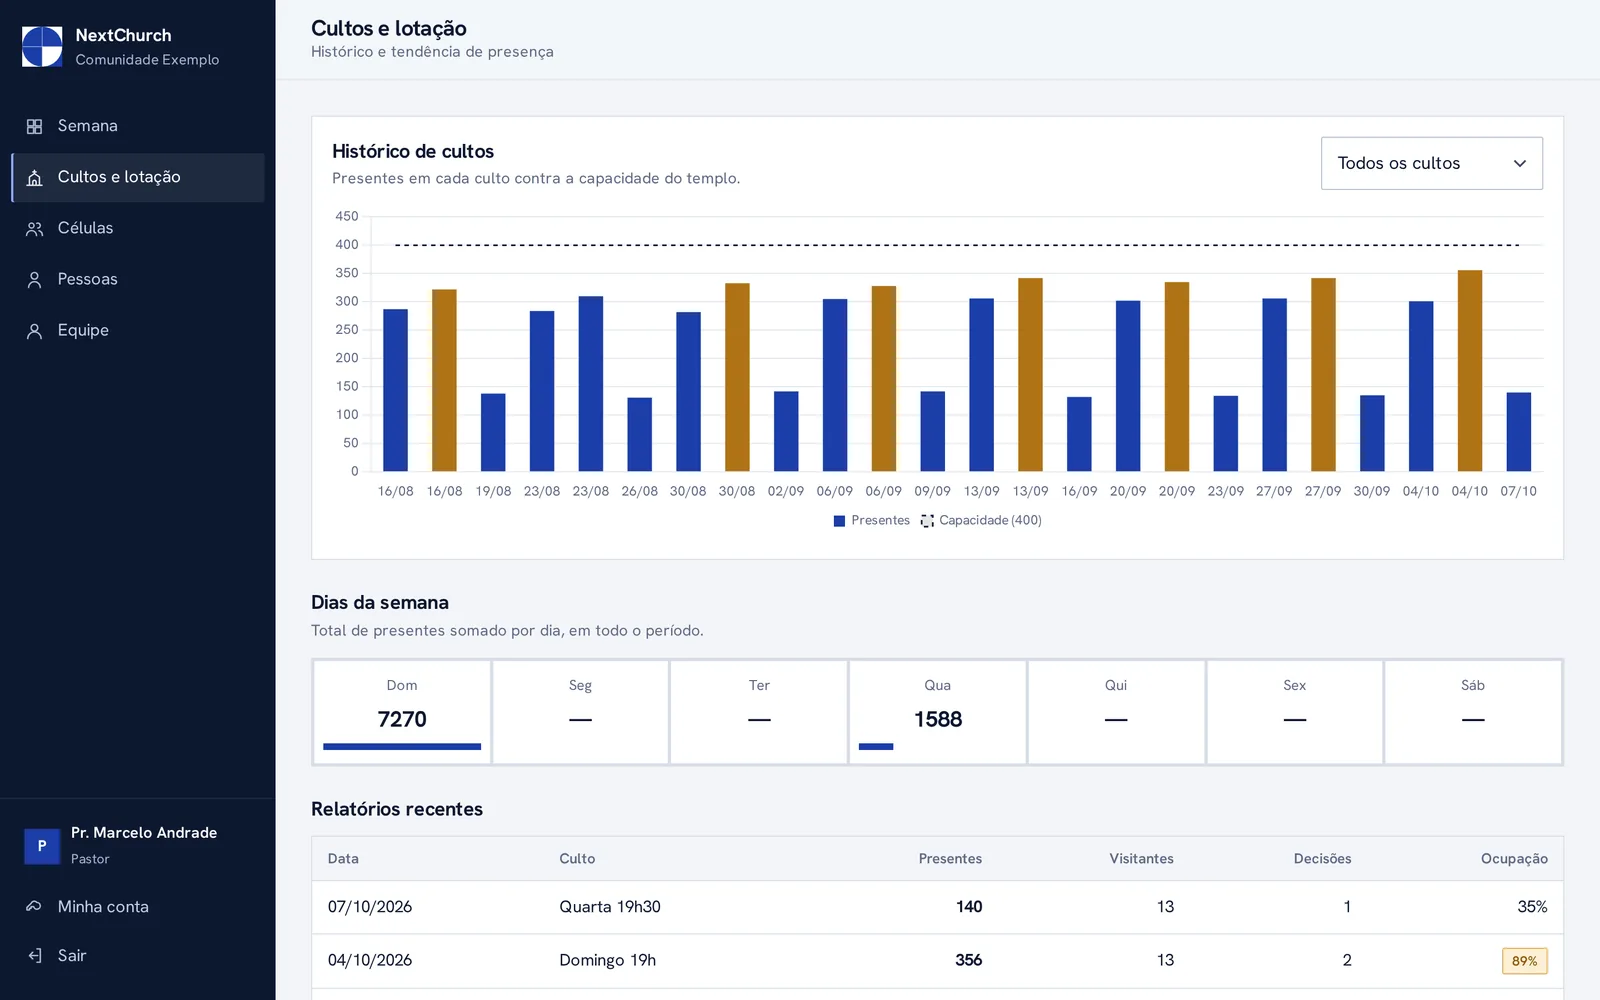Click the 07/10/2026 date cell
Viewport: 1600px width, 1000px height.
point(370,907)
